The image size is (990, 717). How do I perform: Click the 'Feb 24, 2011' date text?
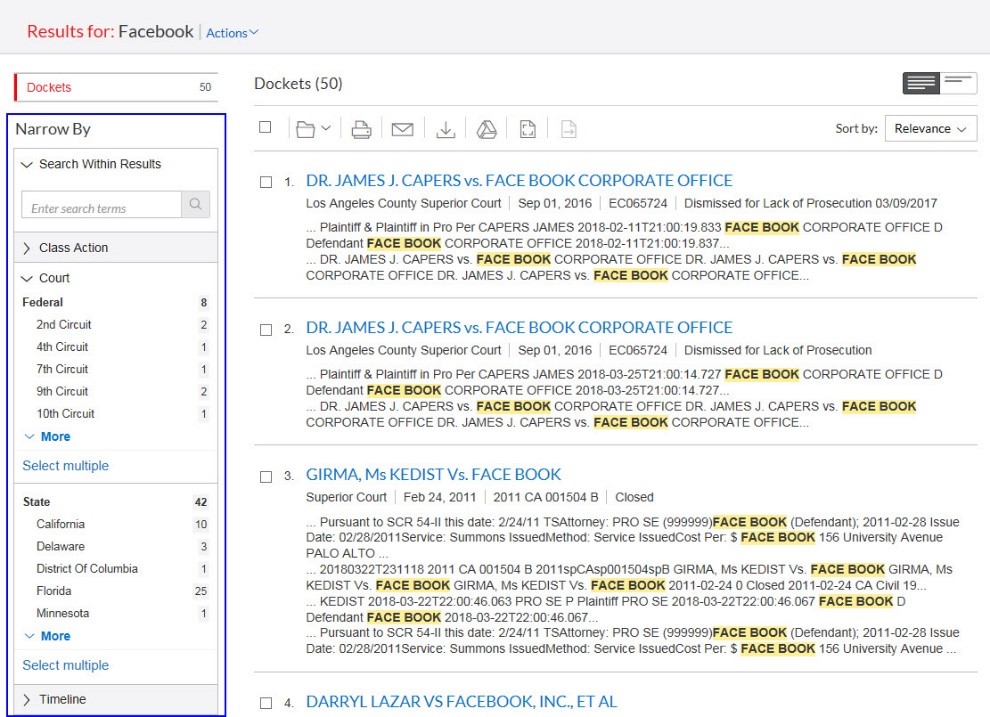[439, 497]
